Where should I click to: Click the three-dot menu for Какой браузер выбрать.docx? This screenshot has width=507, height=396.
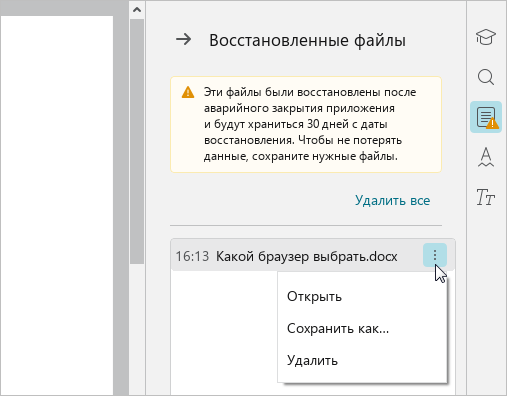(x=435, y=255)
